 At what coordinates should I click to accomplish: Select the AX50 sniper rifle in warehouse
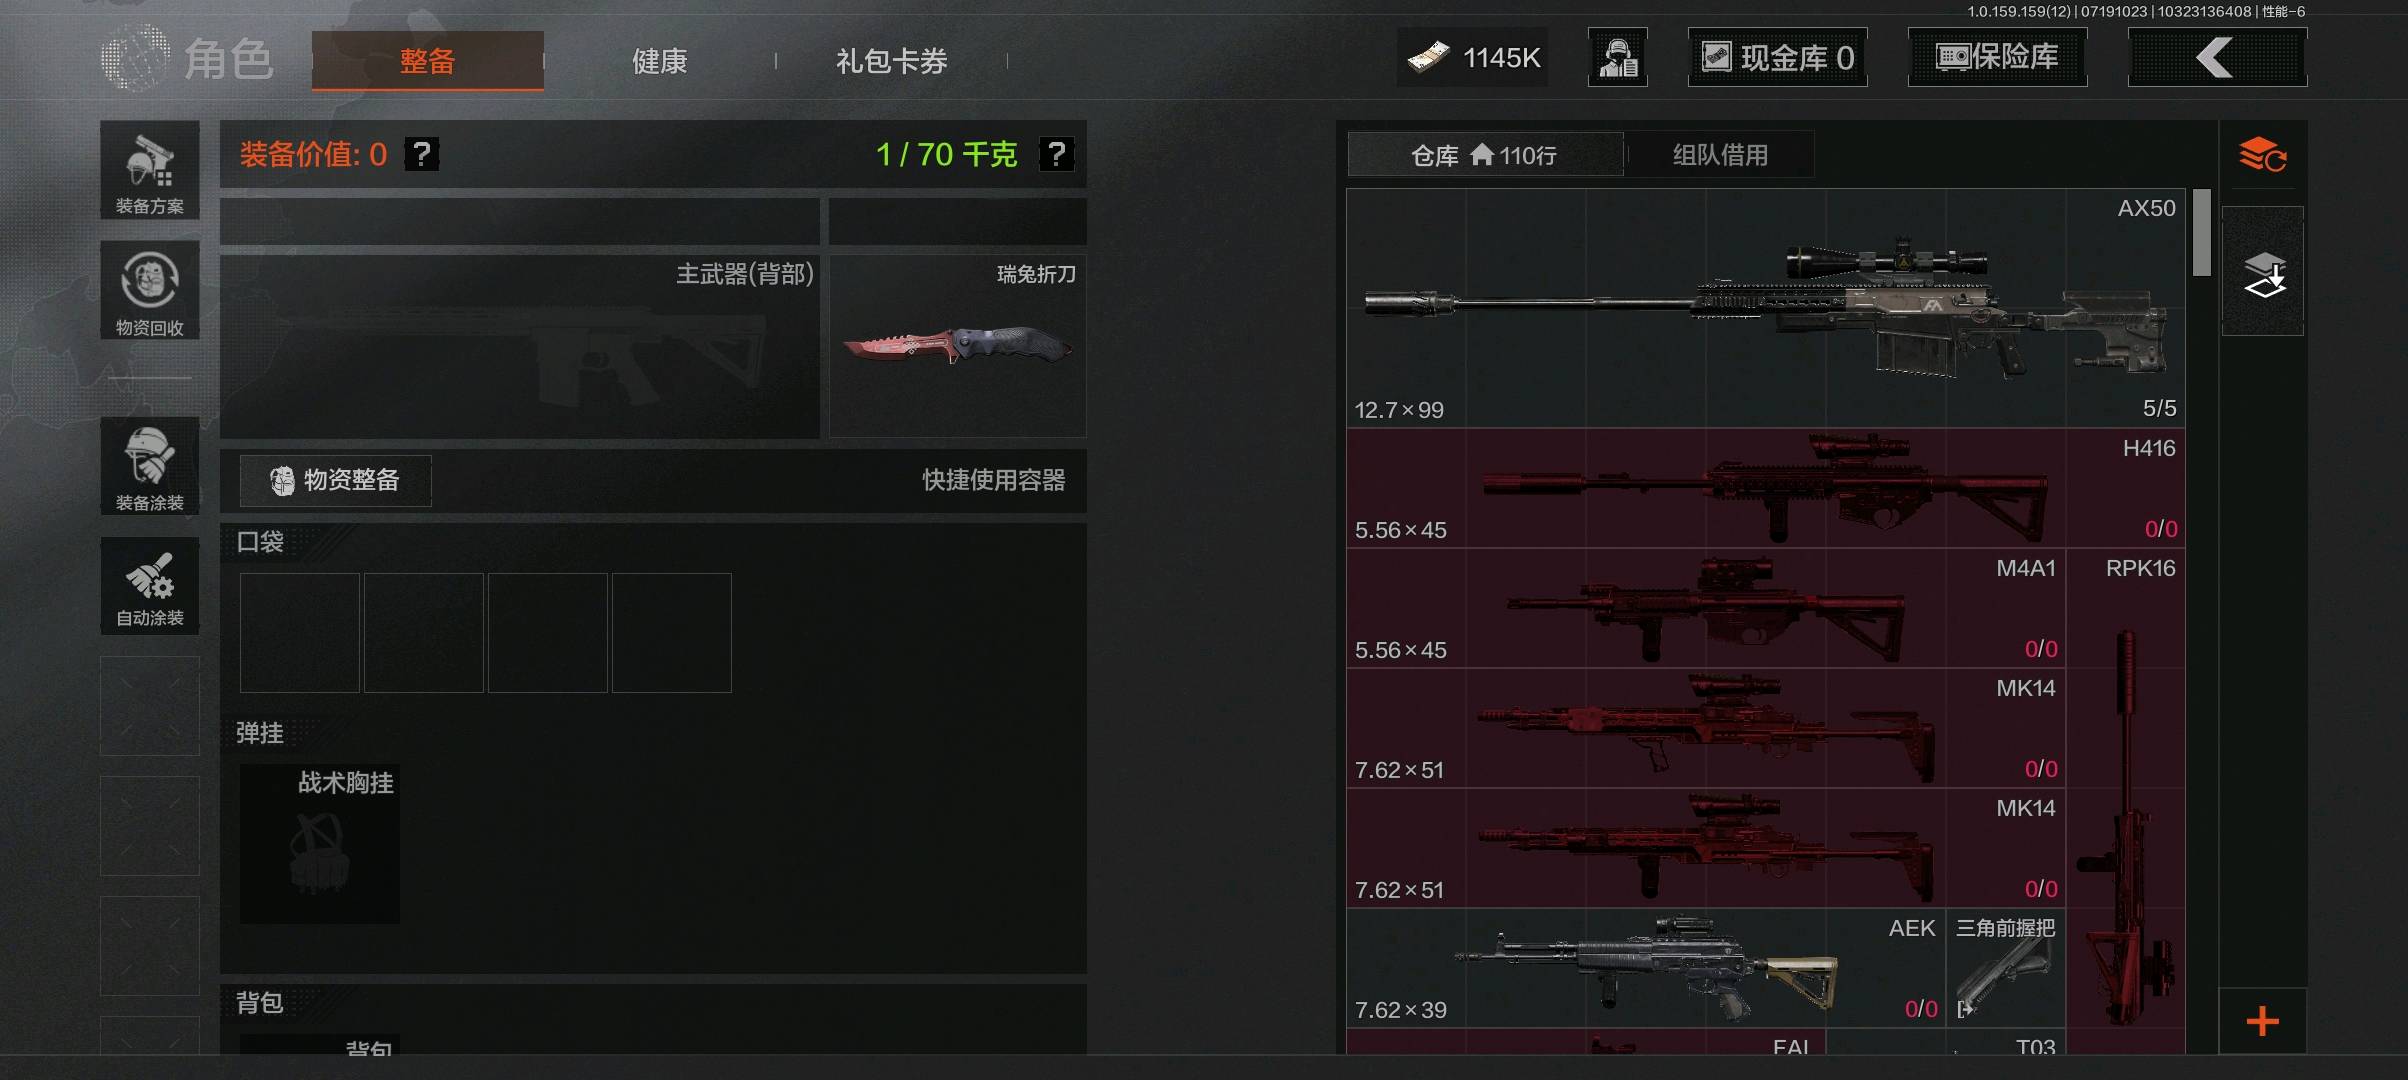coord(1766,308)
